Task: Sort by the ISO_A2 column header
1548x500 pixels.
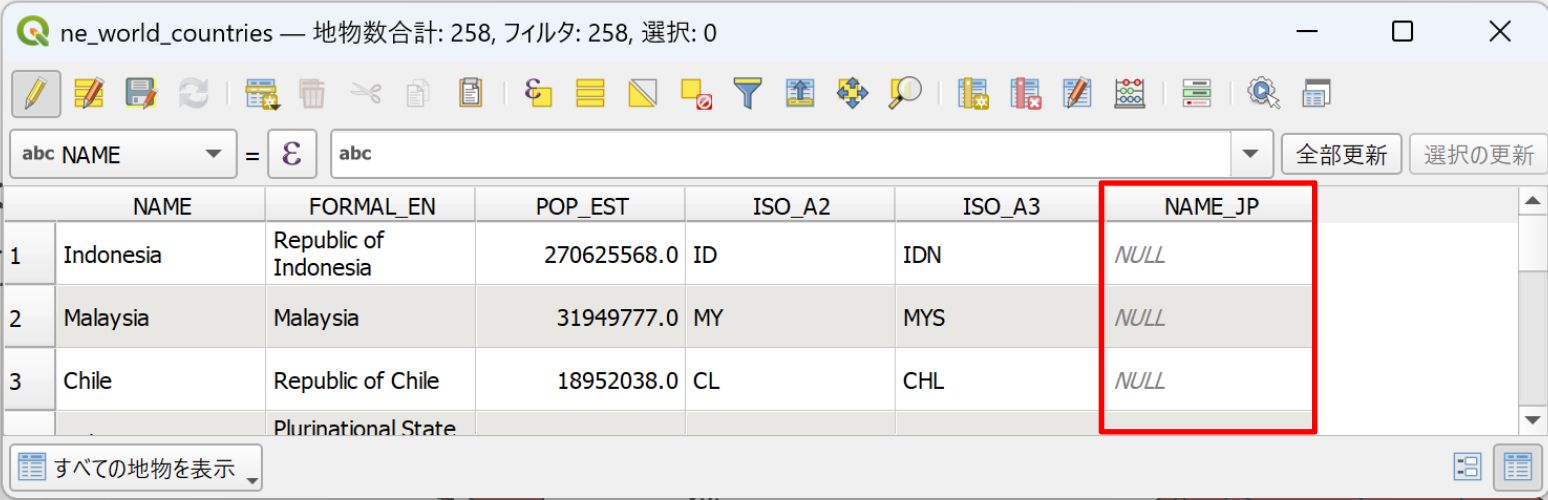Action: pos(791,206)
